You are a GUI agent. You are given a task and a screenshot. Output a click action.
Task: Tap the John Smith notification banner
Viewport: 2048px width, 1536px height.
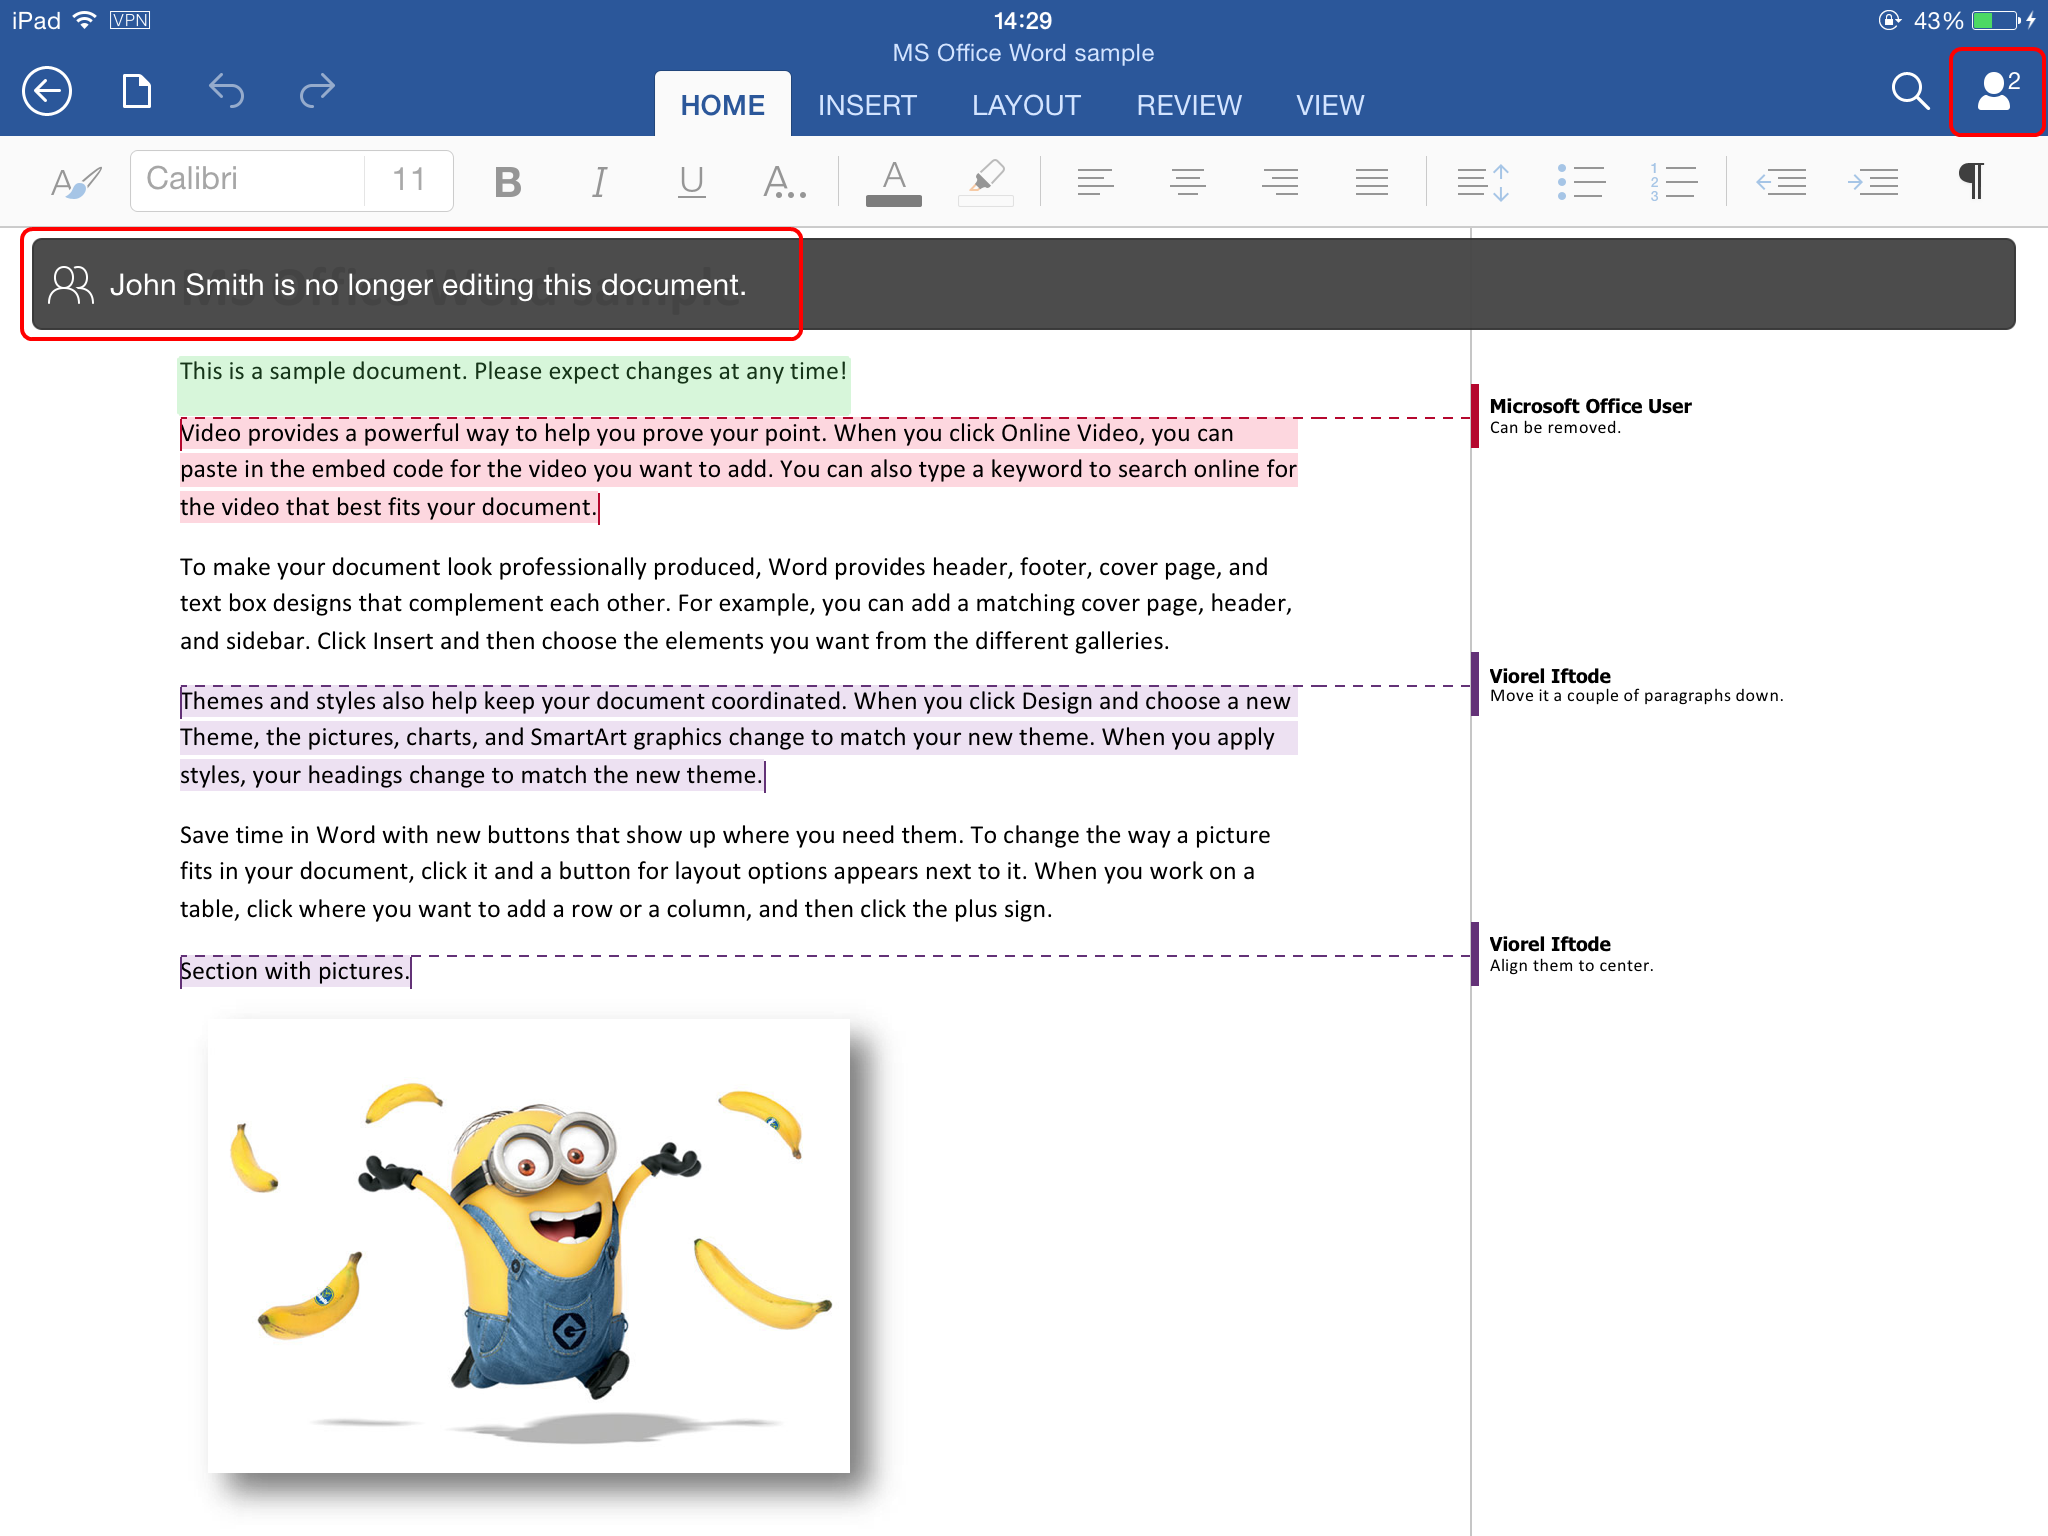1023,284
